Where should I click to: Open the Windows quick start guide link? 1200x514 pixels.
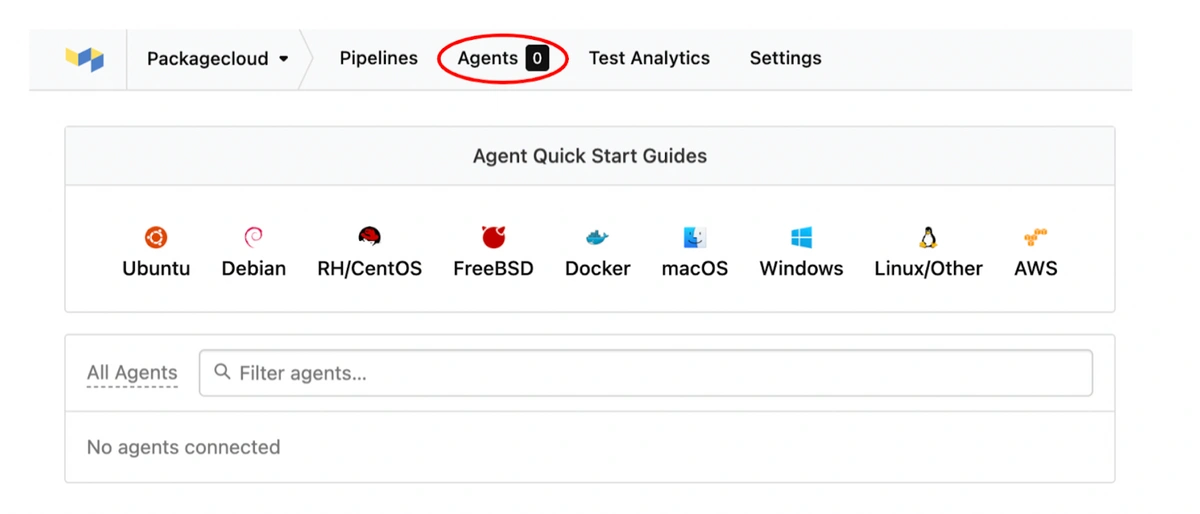(801, 268)
